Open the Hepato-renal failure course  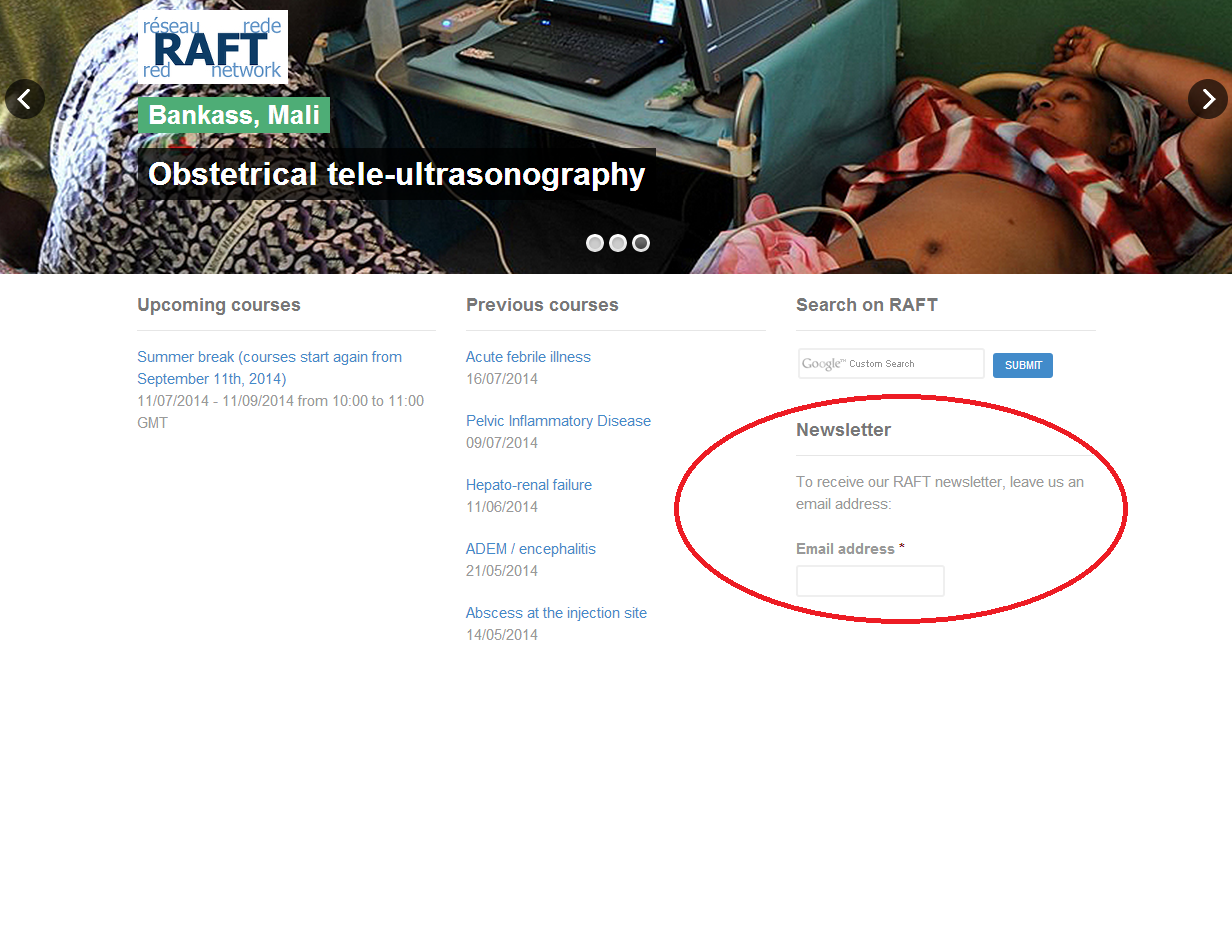529,485
